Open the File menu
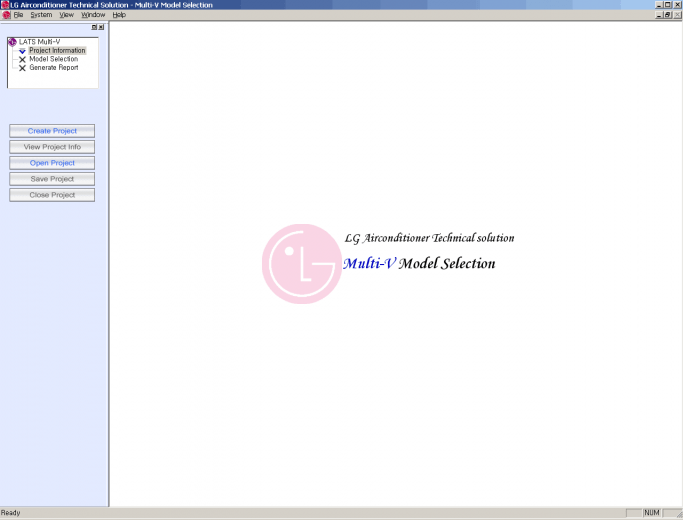 (x=18, y=15)
